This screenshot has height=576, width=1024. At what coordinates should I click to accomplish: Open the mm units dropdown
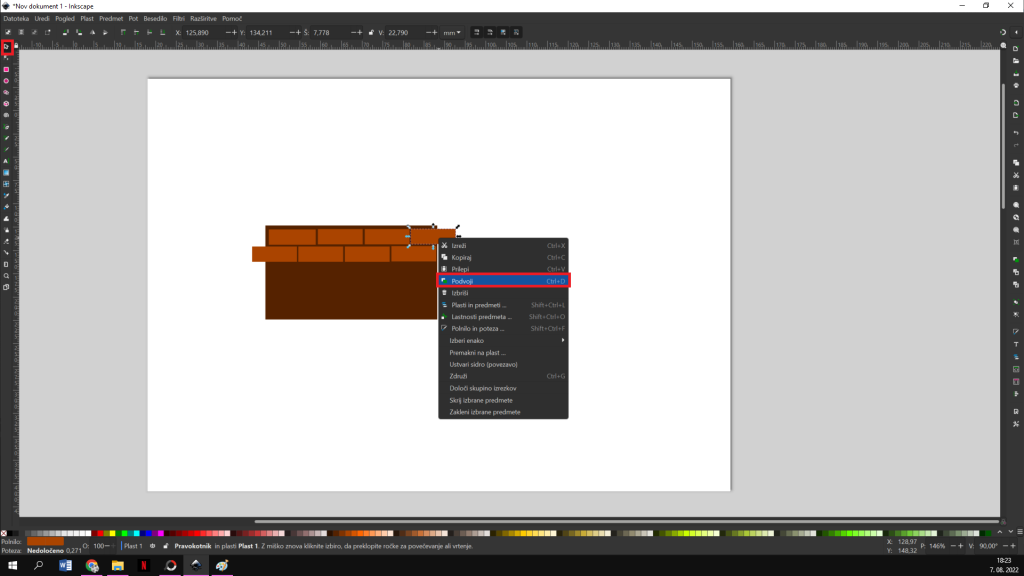[x=452, y=32]
